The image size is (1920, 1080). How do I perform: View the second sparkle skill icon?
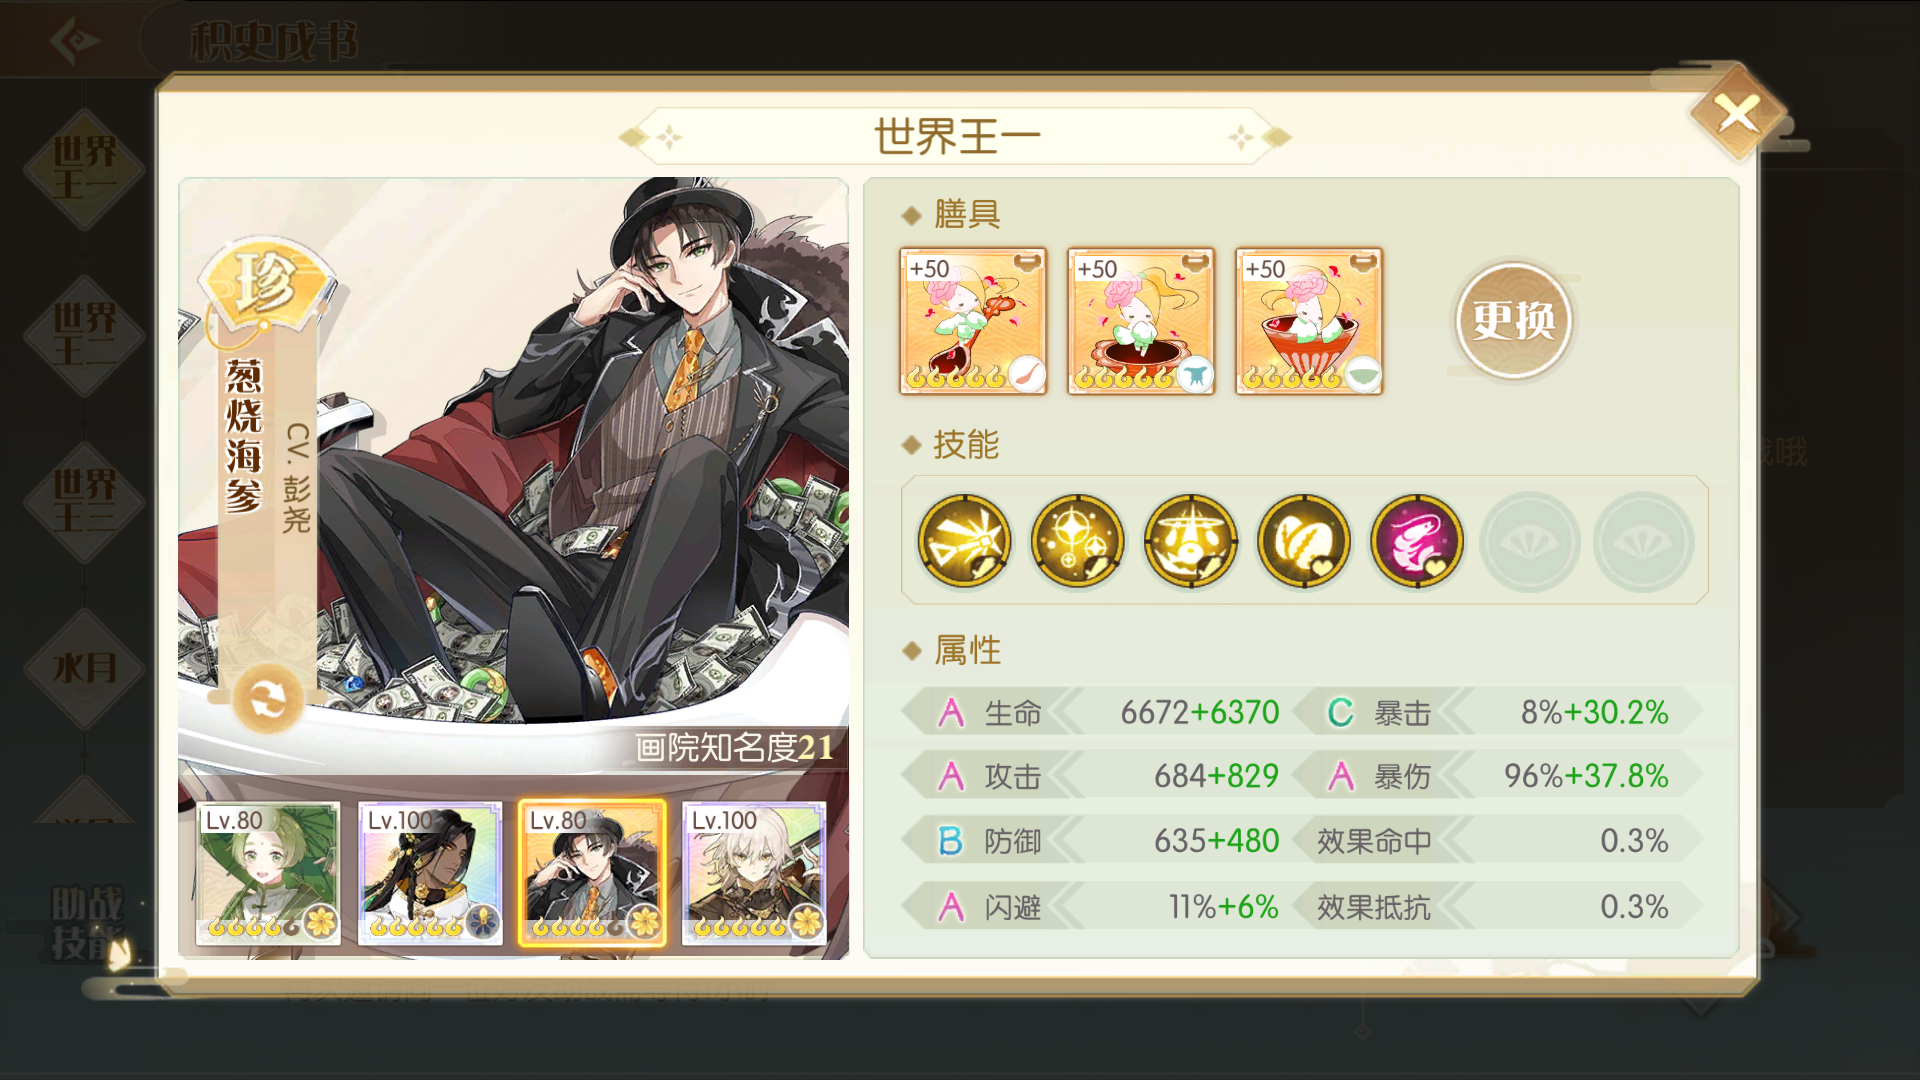1077,541
